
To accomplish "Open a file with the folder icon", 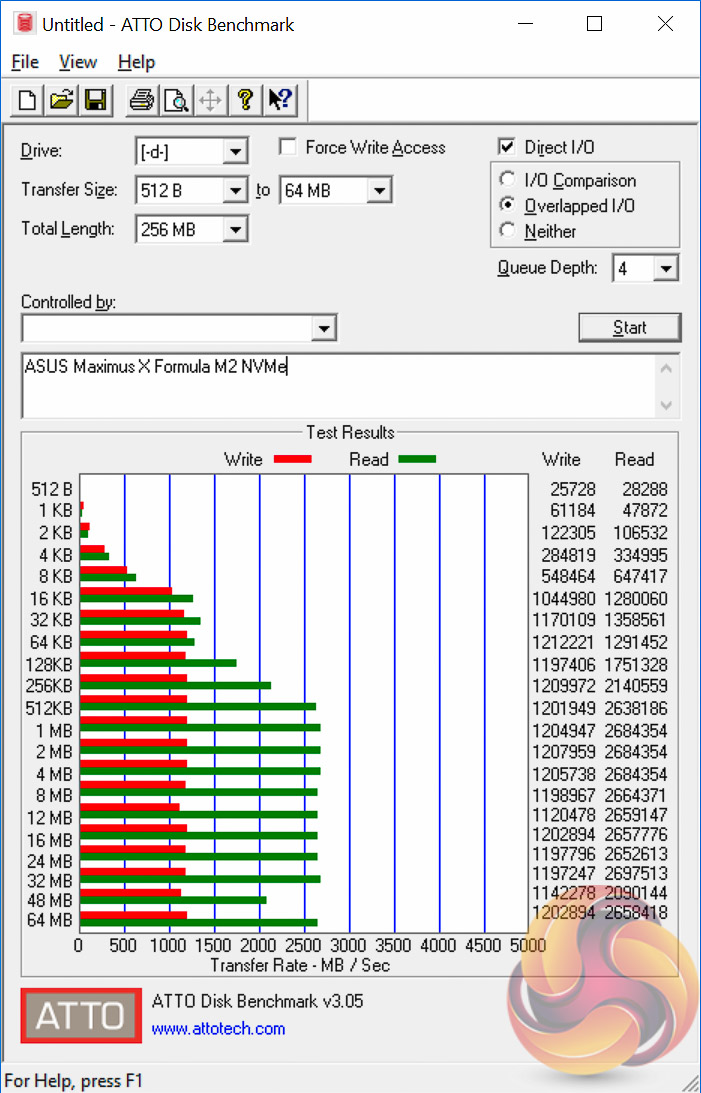I will point(61,100).
